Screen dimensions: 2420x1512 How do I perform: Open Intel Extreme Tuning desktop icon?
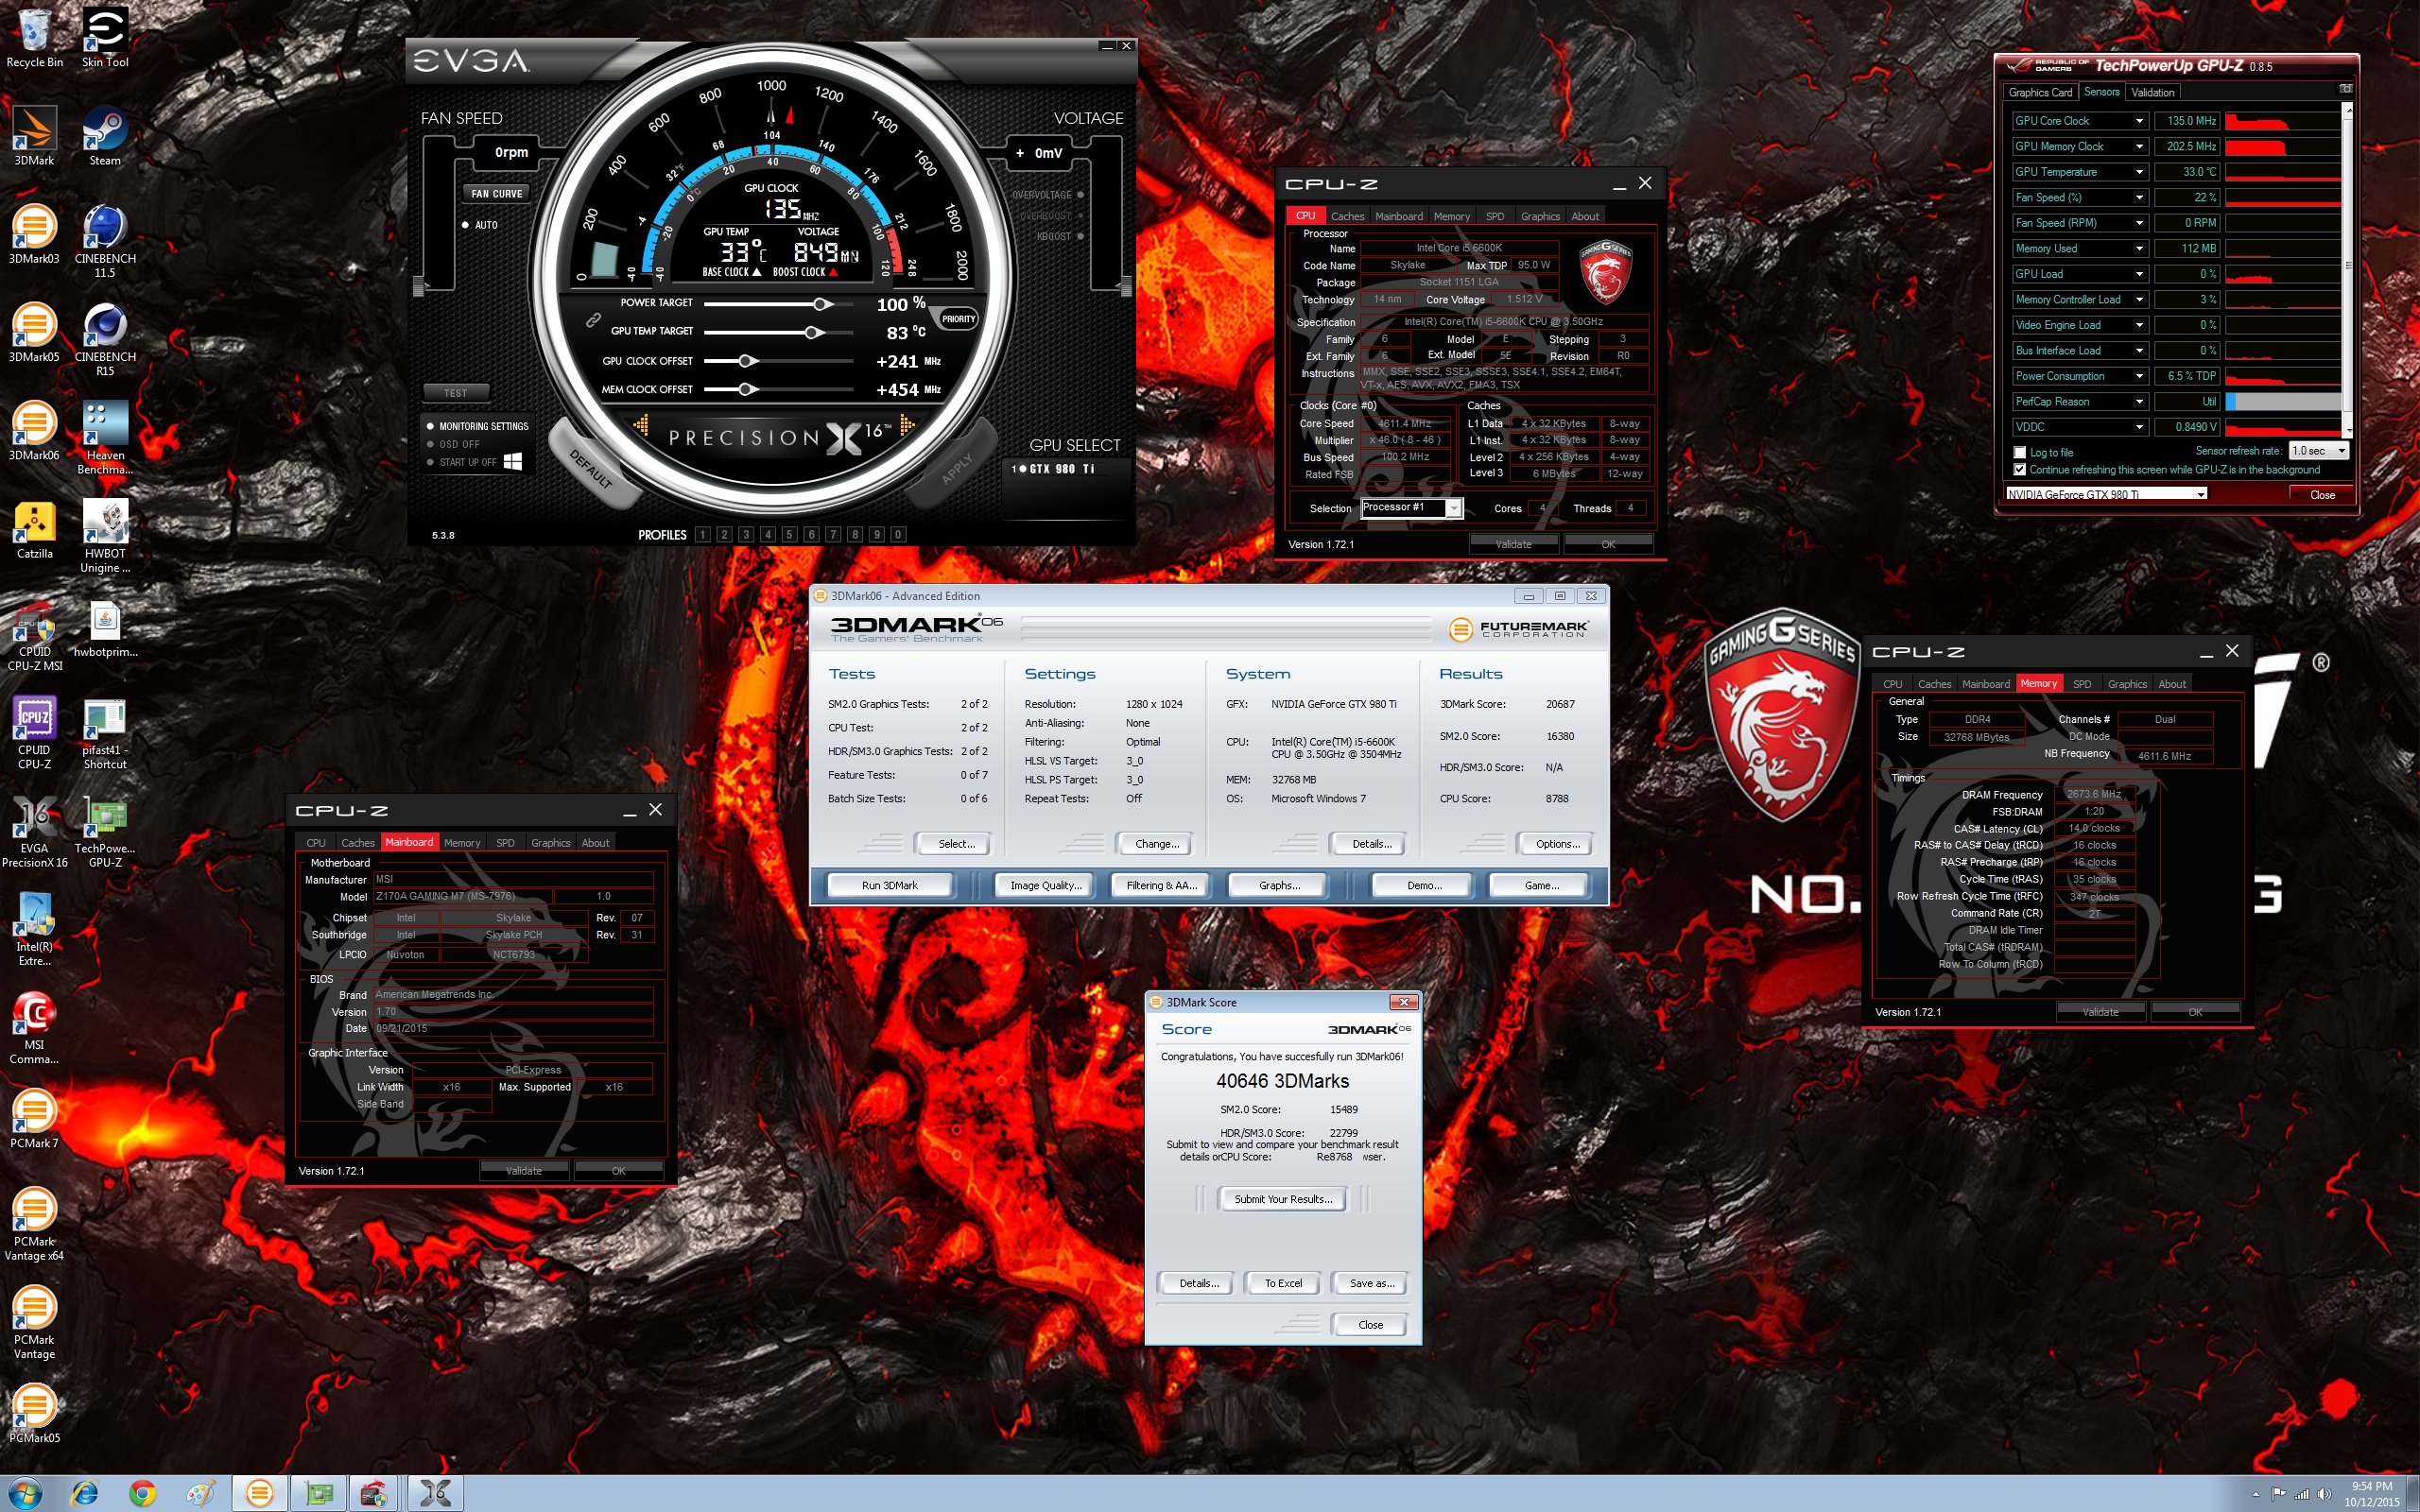tap(34, 930)
